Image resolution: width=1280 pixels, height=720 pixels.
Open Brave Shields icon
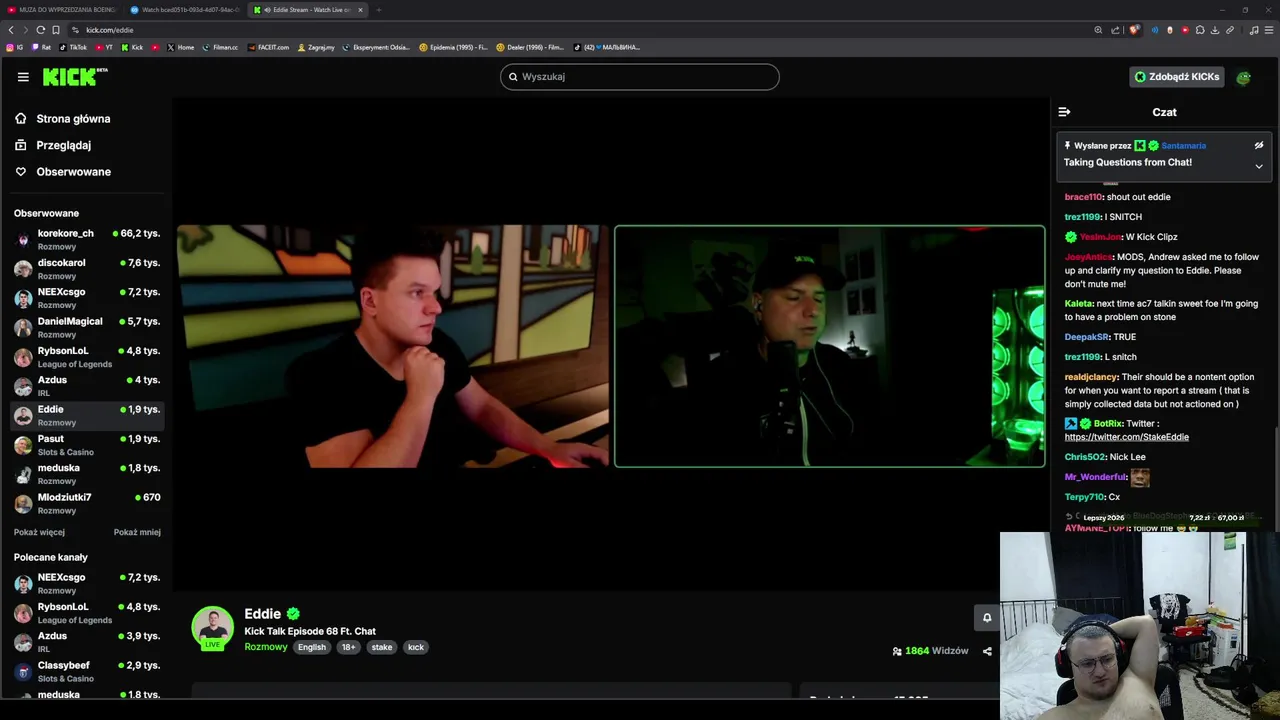tap(1134, 30)
